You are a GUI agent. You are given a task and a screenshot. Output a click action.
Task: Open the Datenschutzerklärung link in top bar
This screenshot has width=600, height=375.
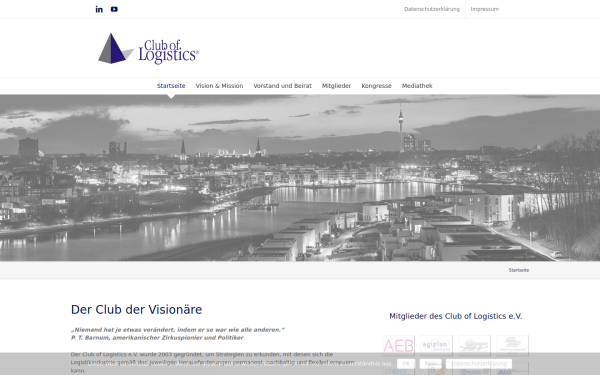point(432,9)
